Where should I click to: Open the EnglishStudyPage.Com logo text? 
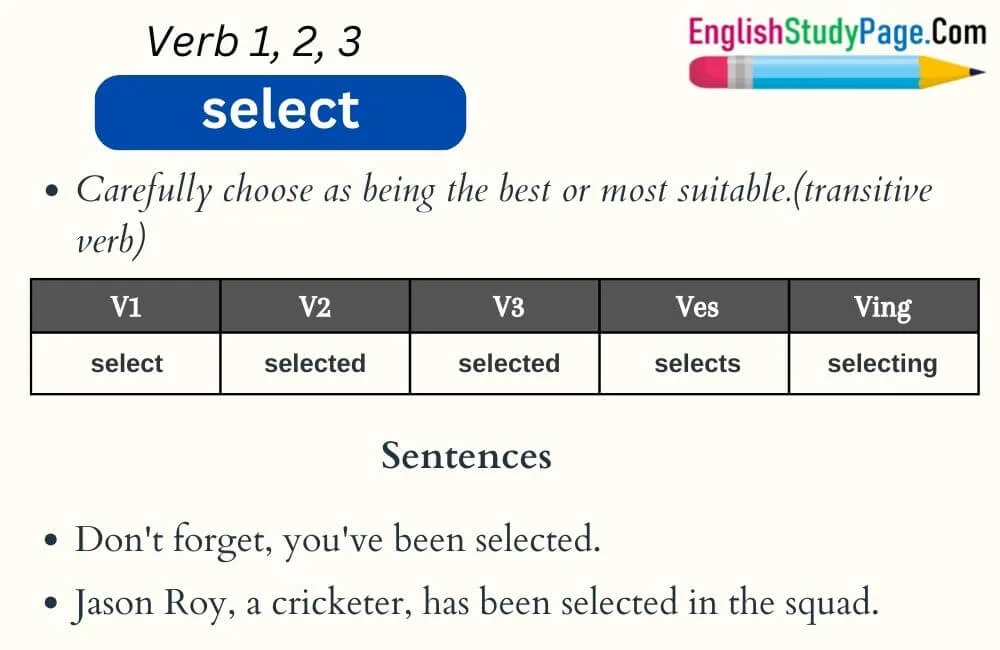tap(837, 33)
